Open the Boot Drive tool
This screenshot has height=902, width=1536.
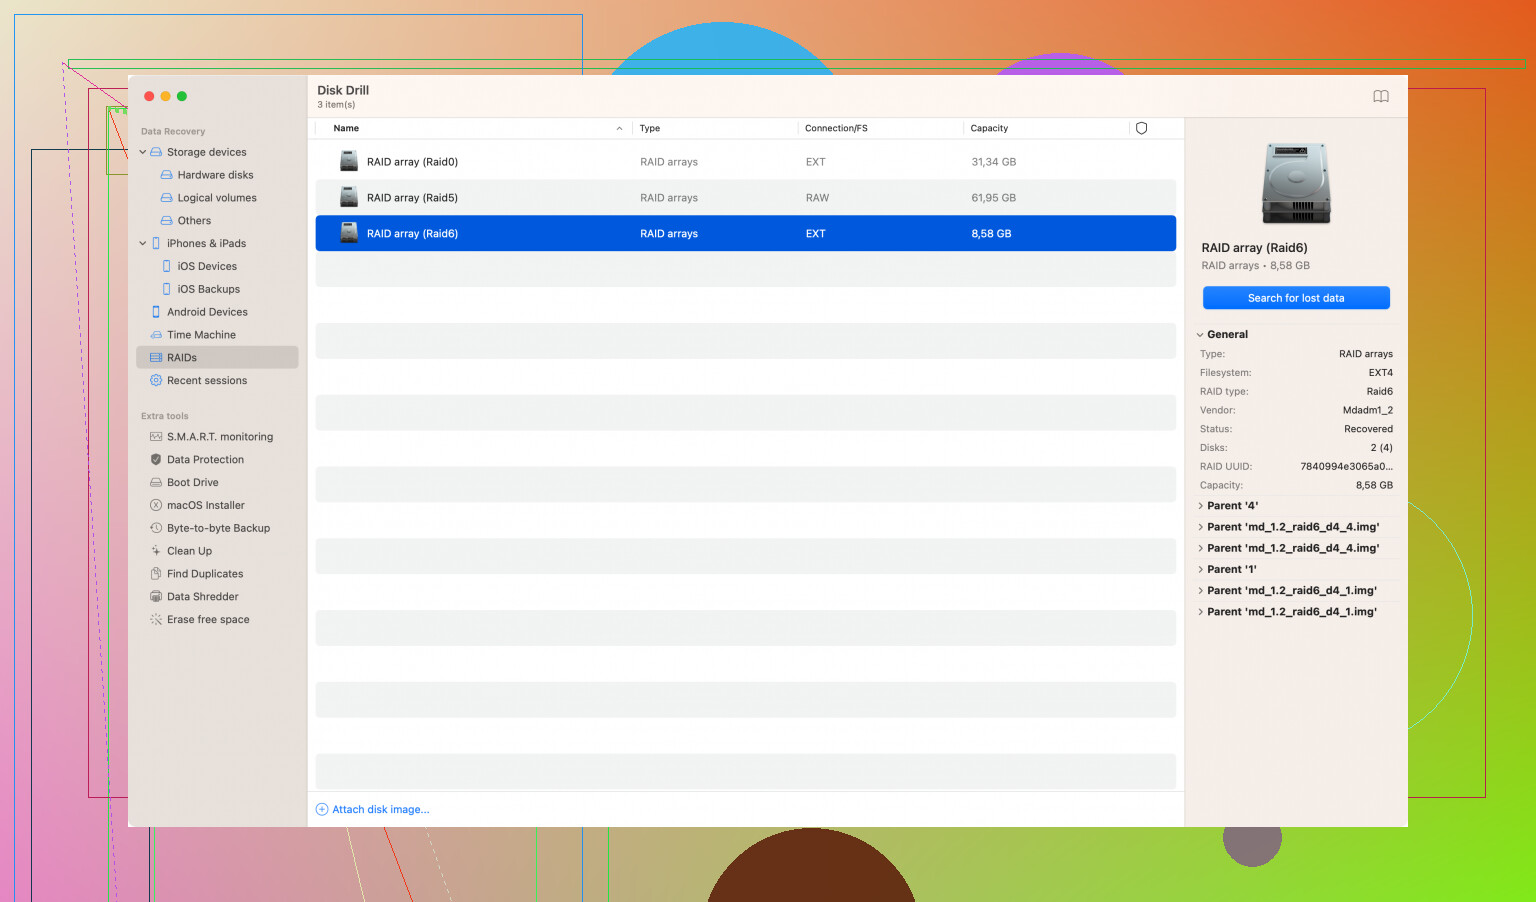pyautogui.click(x=192, y=482)
